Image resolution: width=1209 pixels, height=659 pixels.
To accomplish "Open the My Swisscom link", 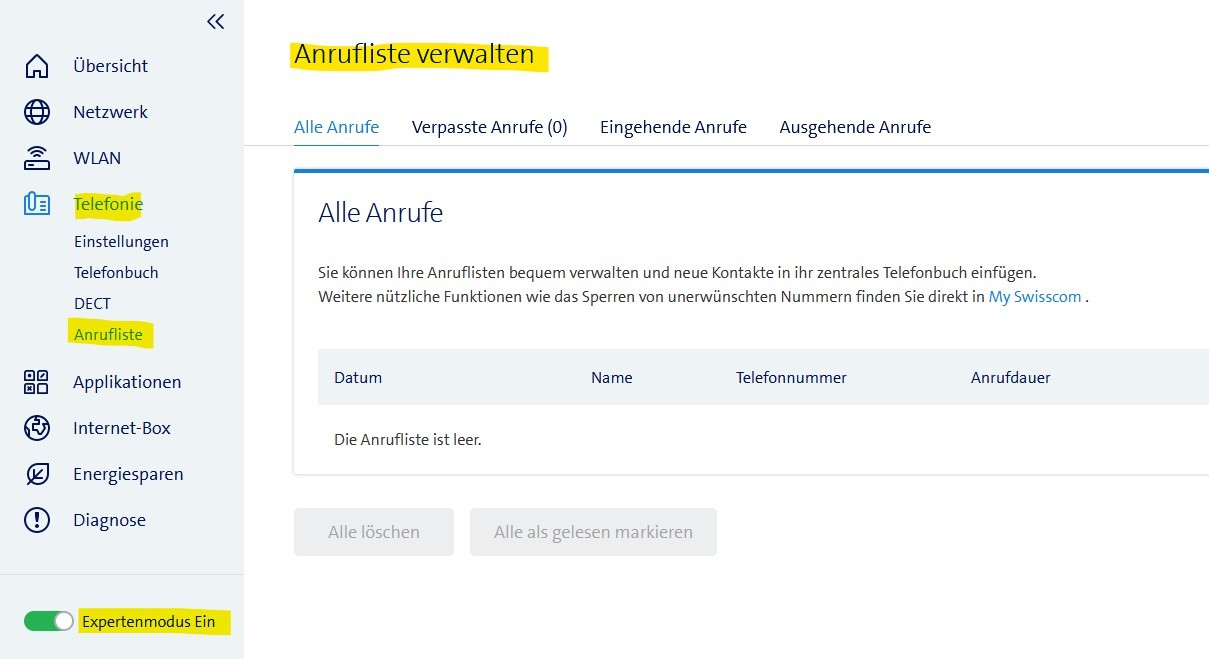I will point(1034,297).
